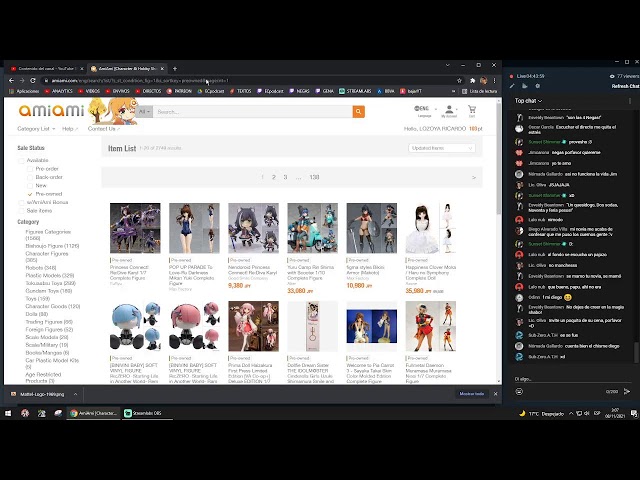Go to results page 2
The image size is (640, 480).
[x=273, y=177]
